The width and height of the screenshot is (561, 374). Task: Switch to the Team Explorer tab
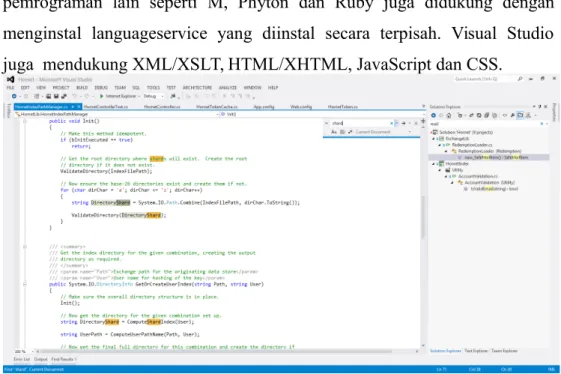coord(504,351)
